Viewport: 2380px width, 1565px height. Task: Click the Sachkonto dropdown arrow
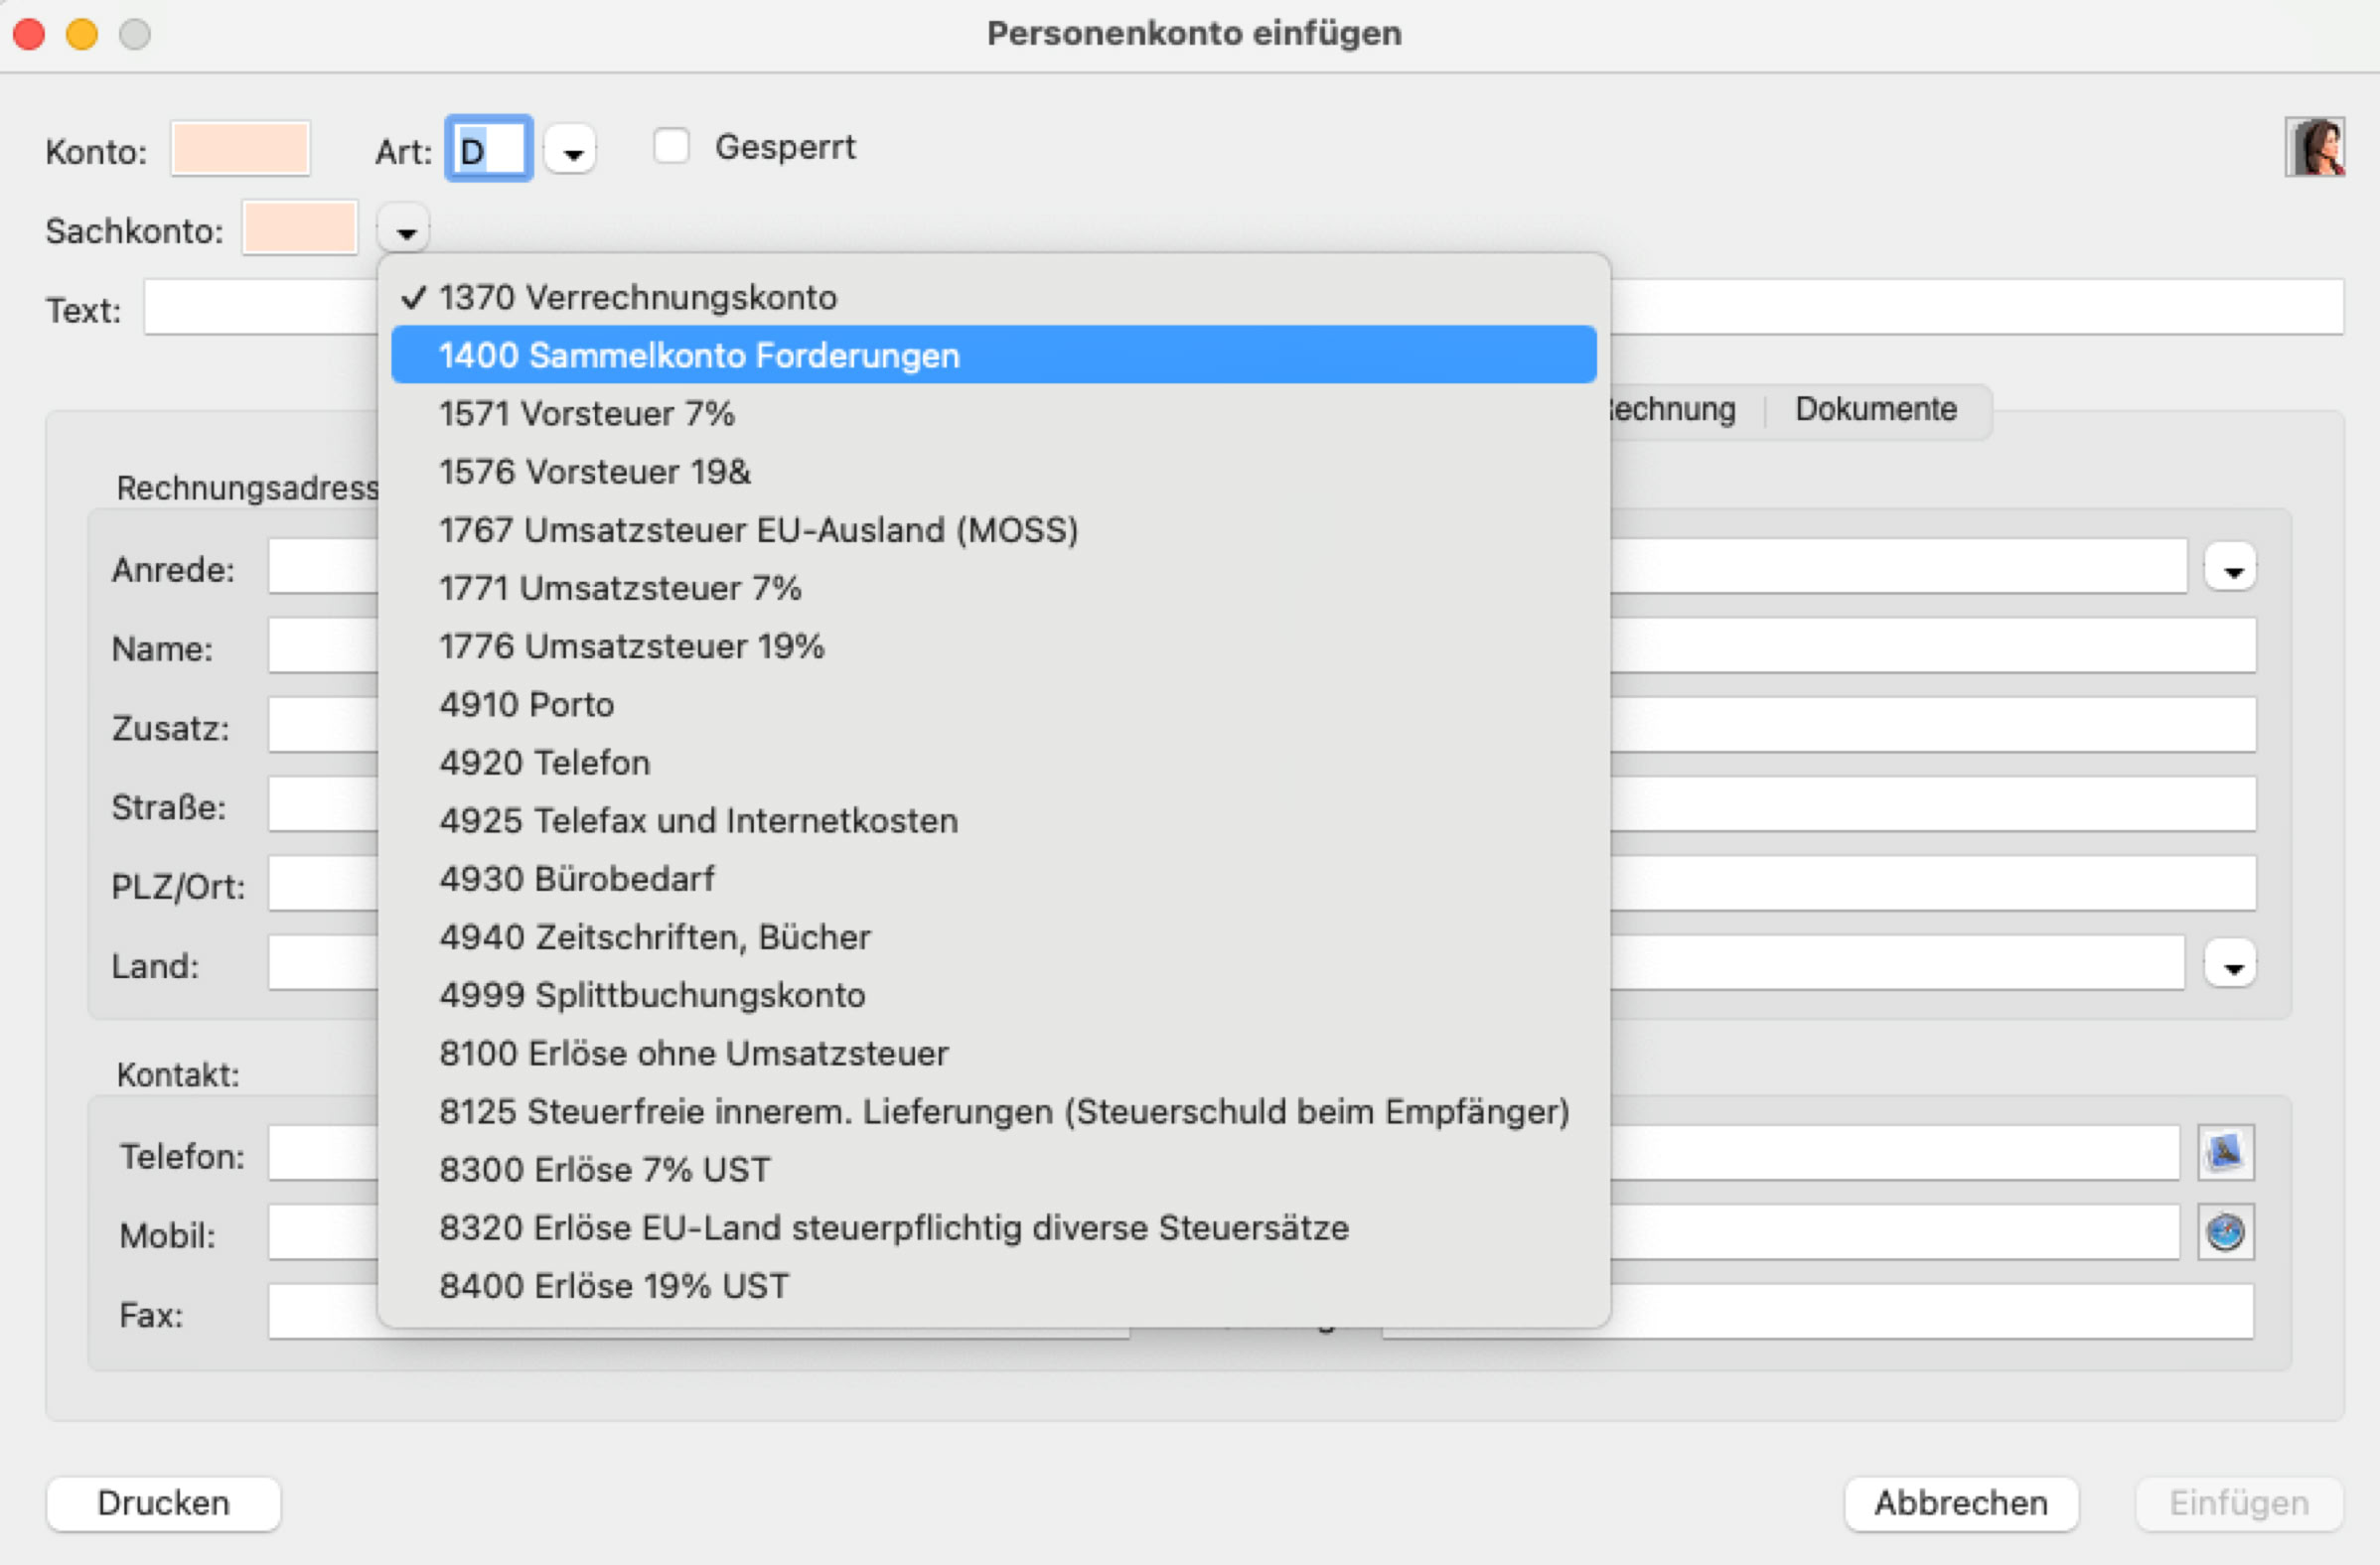tap(405, 231)
